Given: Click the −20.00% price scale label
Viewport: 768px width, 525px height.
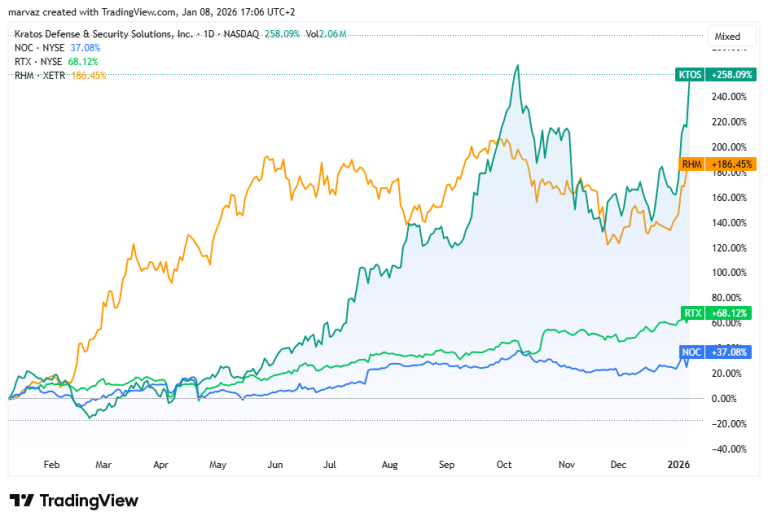Looking at the screenshot, I should point(729,424).
